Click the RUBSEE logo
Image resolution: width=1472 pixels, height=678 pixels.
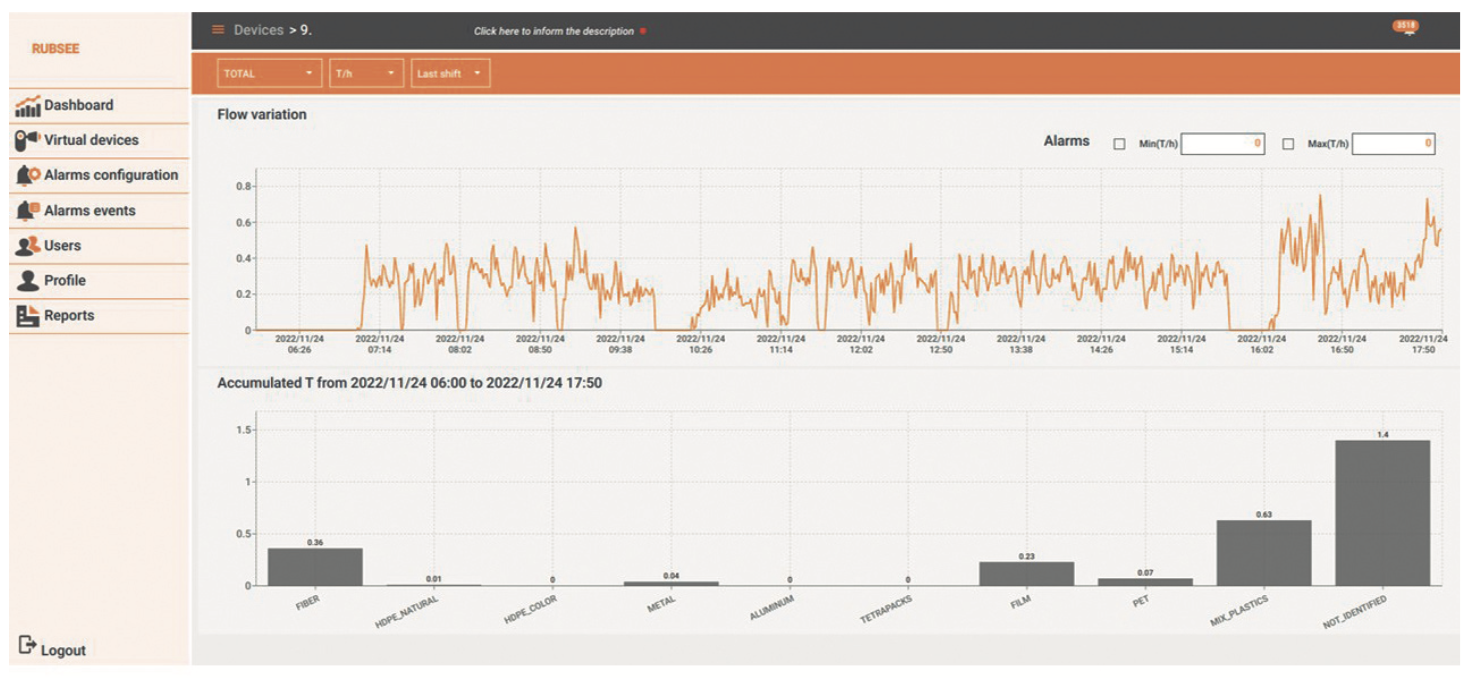55,49
